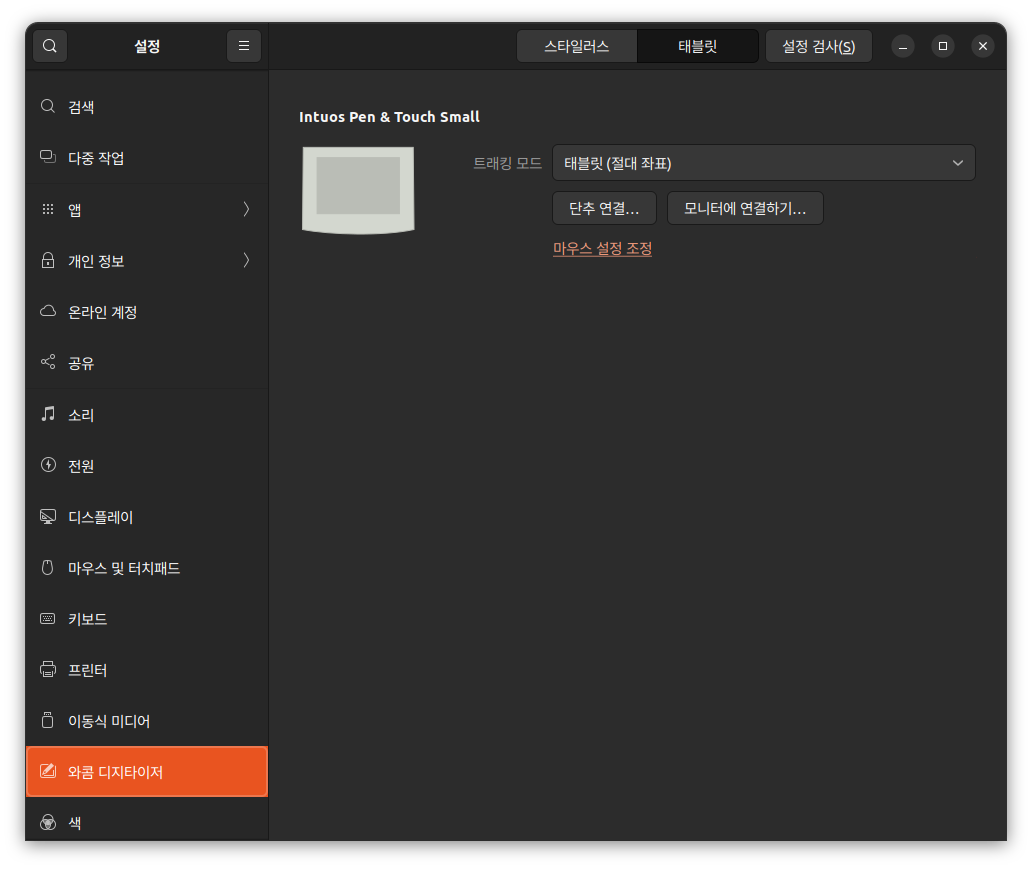Click the 키보드 keyboard icon
The height and width of the screenshot is (869, 1032).
point(47,618)
